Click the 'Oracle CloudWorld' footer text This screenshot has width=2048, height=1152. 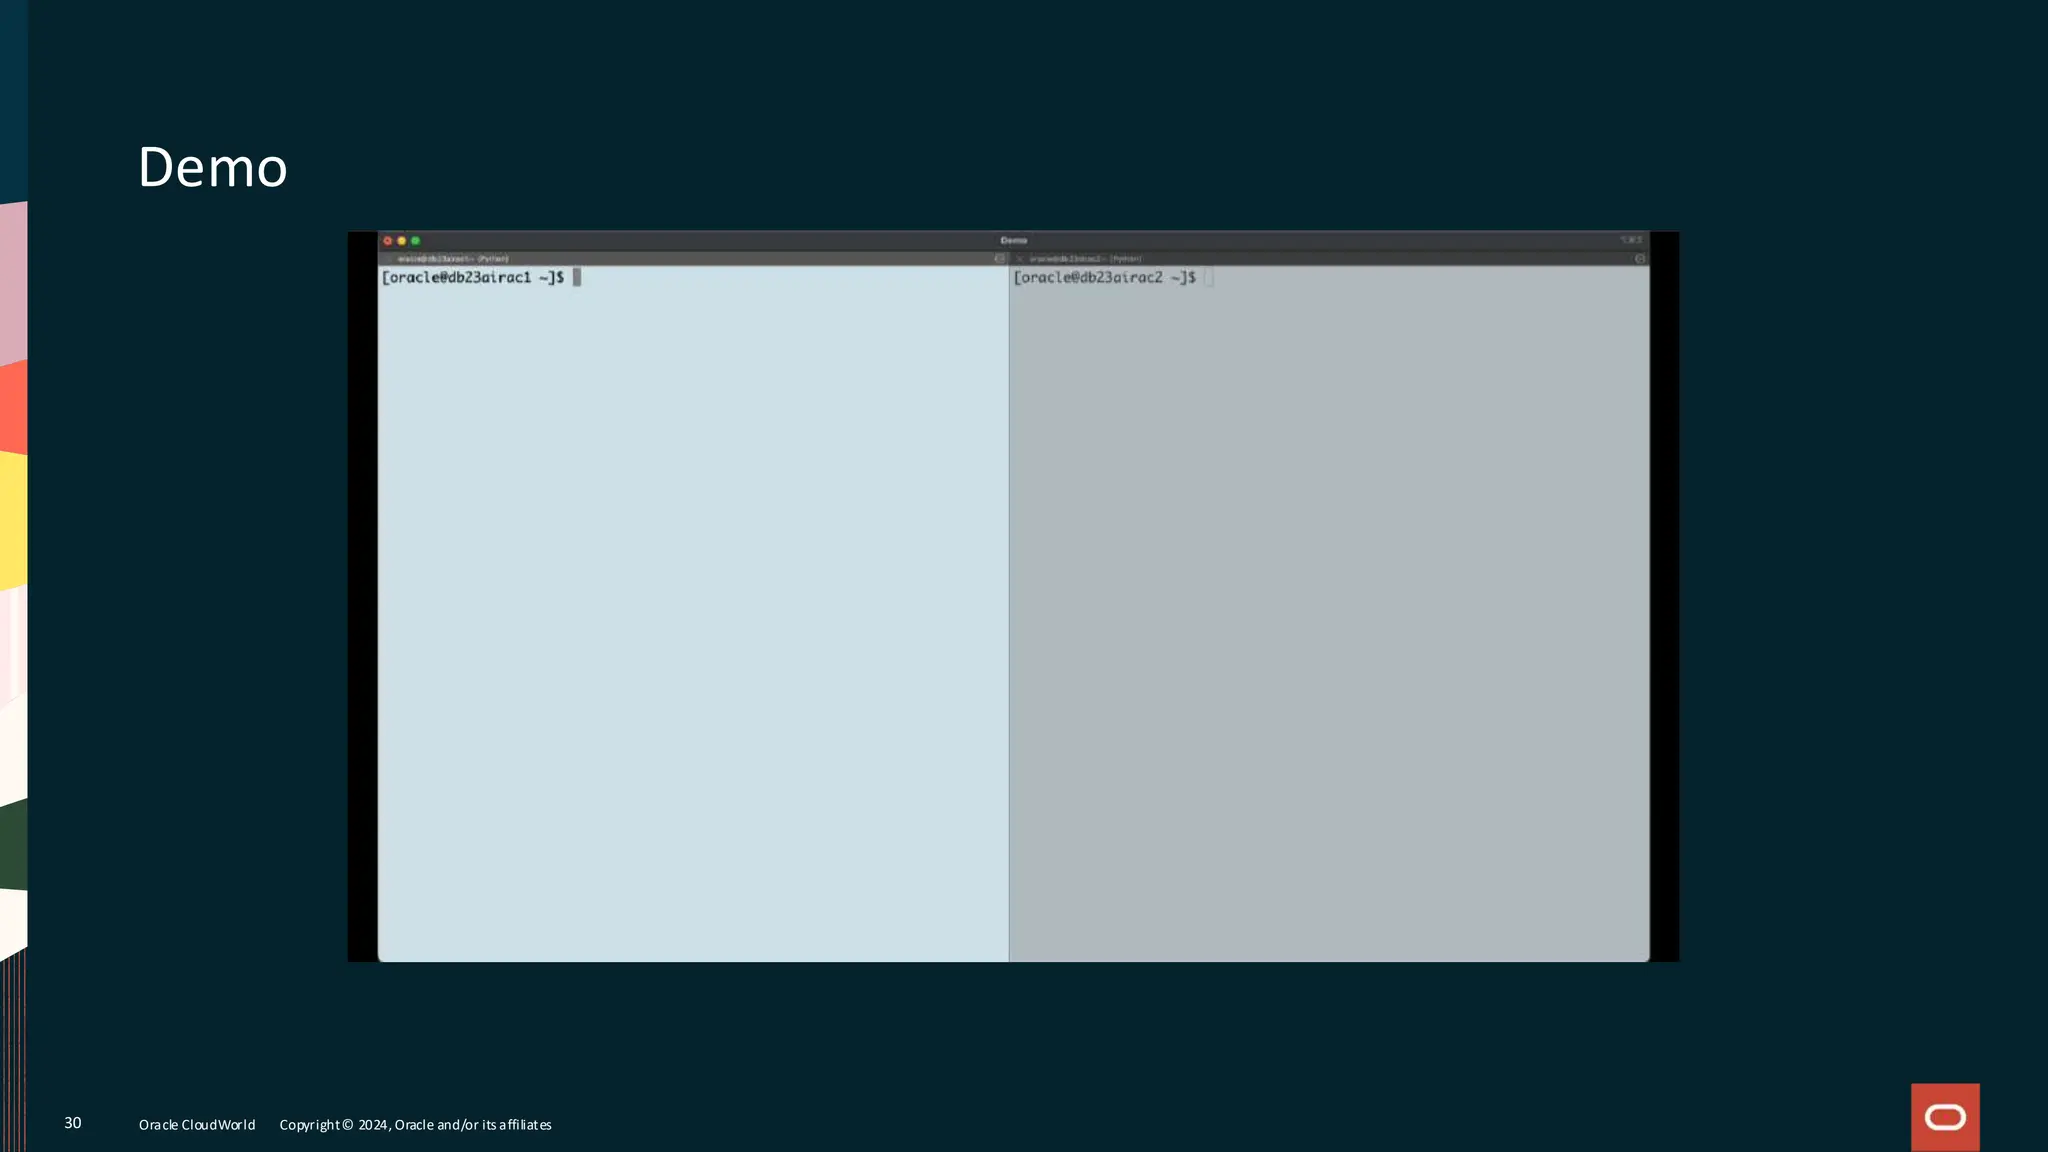(197, 1125)
